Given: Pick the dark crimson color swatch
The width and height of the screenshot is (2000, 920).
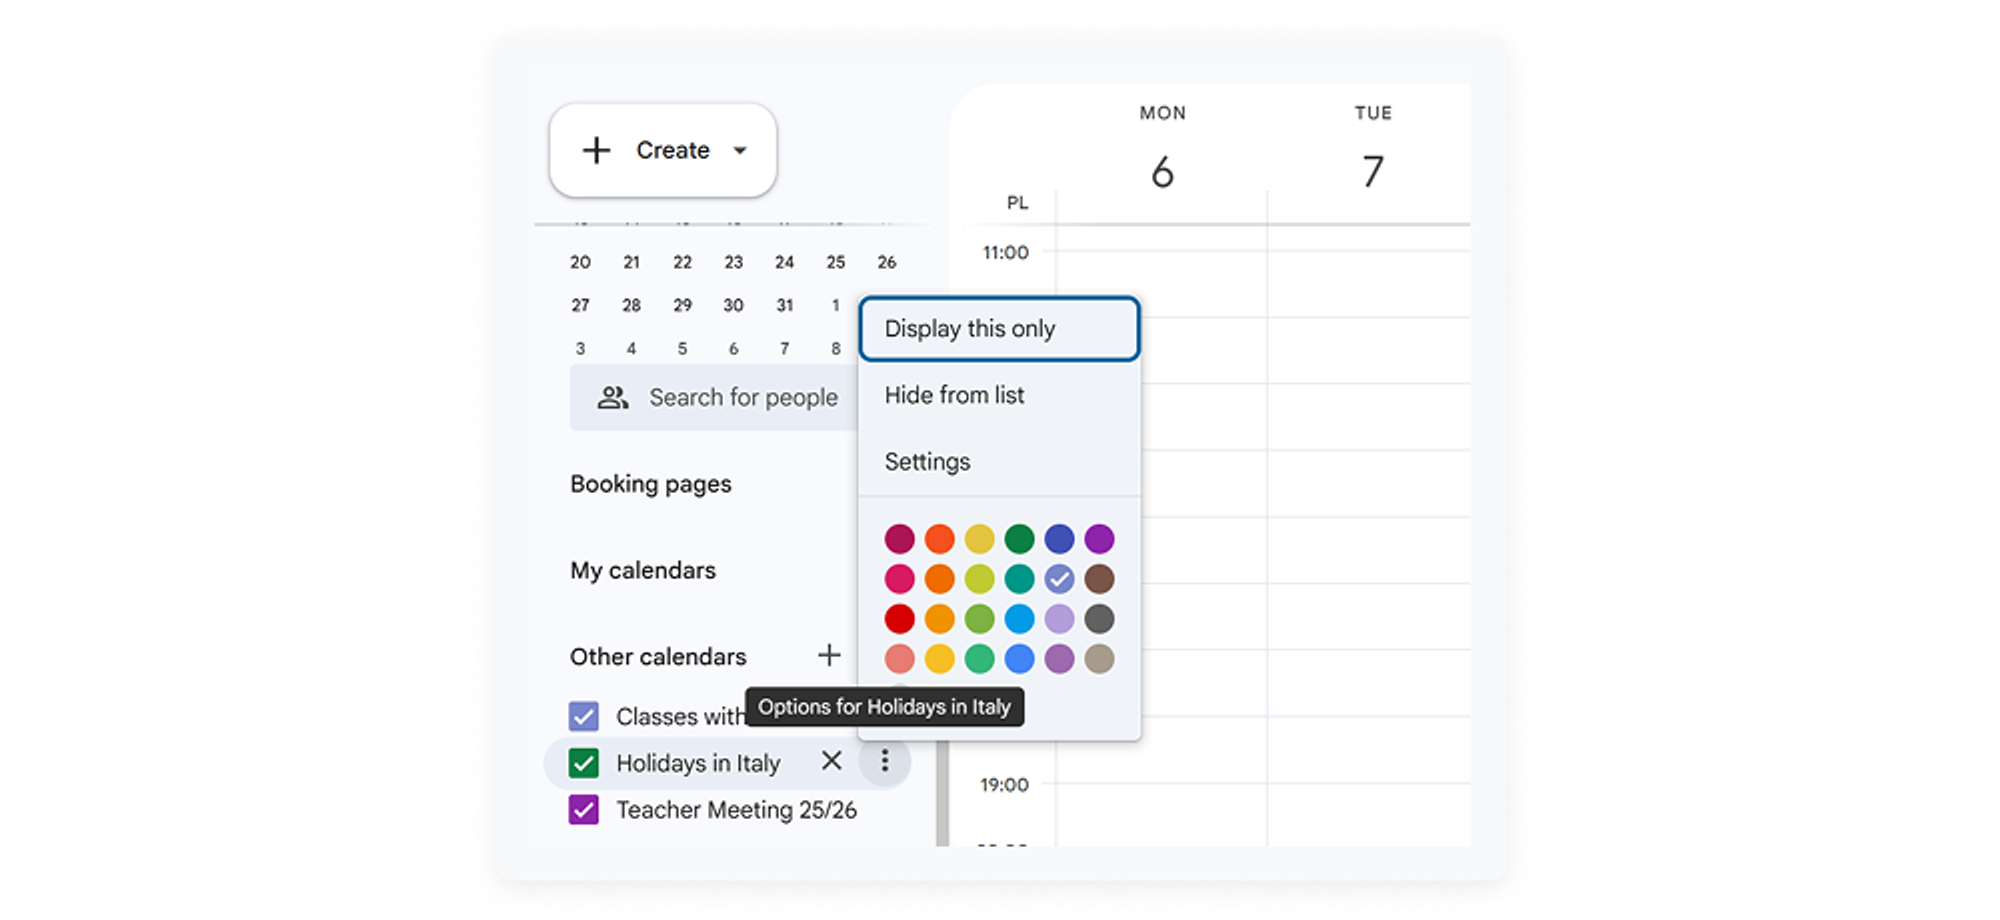Looking at the screenshot, I should click(899, 539).
